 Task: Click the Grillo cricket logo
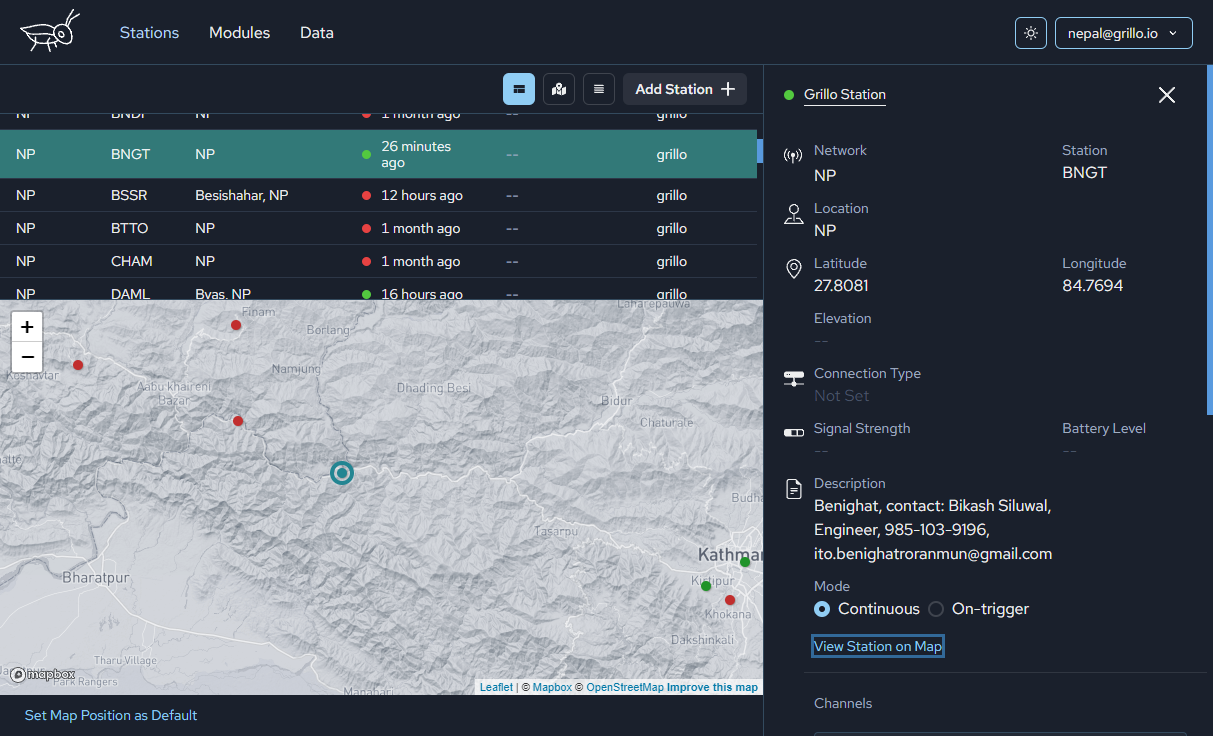(x=50, y=32)
